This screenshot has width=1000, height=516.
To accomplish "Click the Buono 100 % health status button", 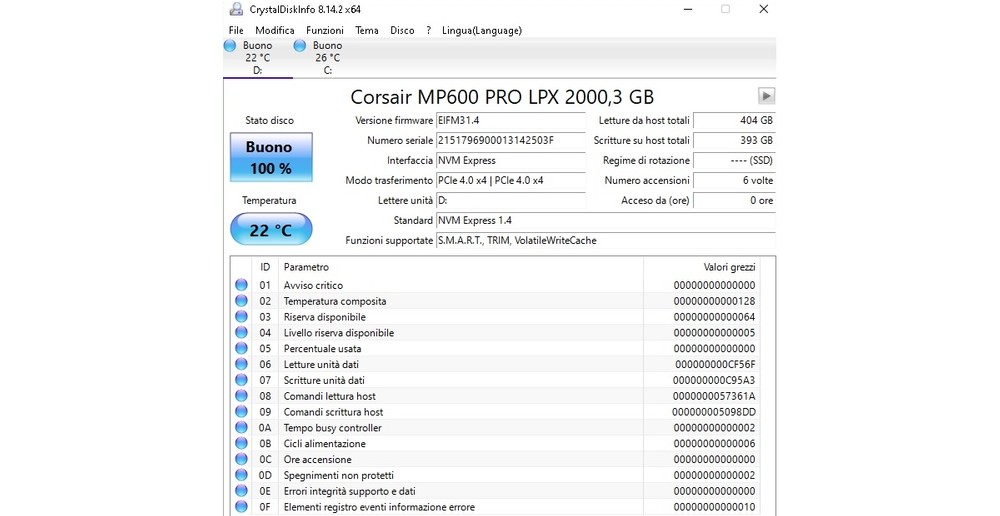I will pos(271,157).
